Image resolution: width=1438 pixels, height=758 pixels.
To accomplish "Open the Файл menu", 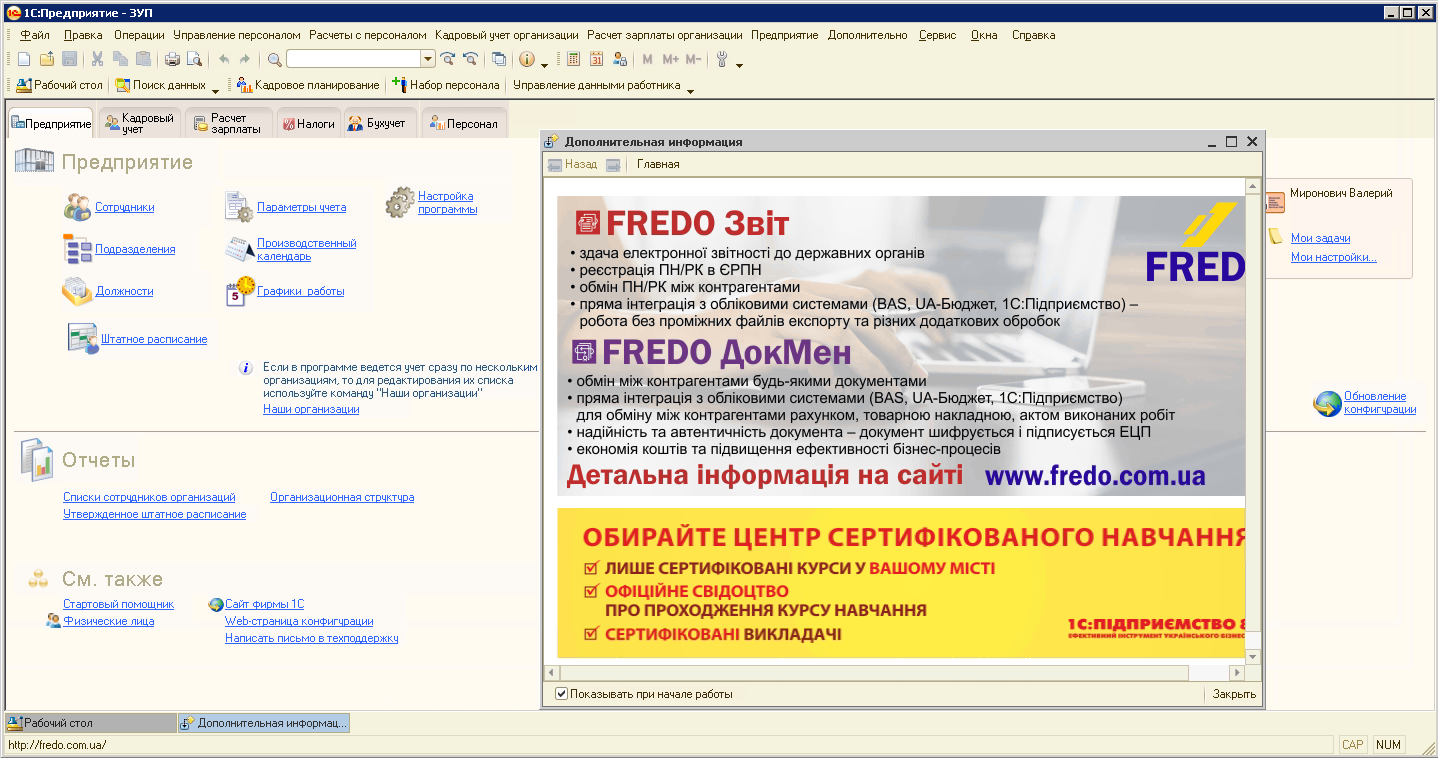I will click(35, 35).
